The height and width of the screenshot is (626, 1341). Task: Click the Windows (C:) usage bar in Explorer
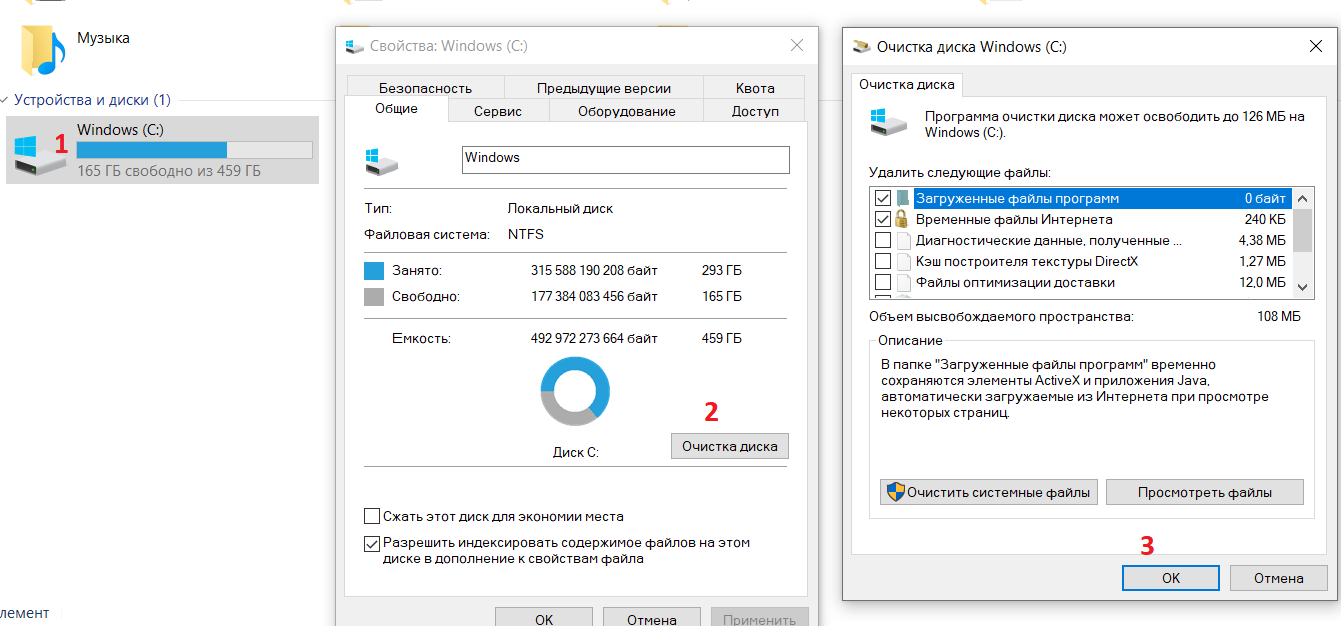click(x=195, y=150)
